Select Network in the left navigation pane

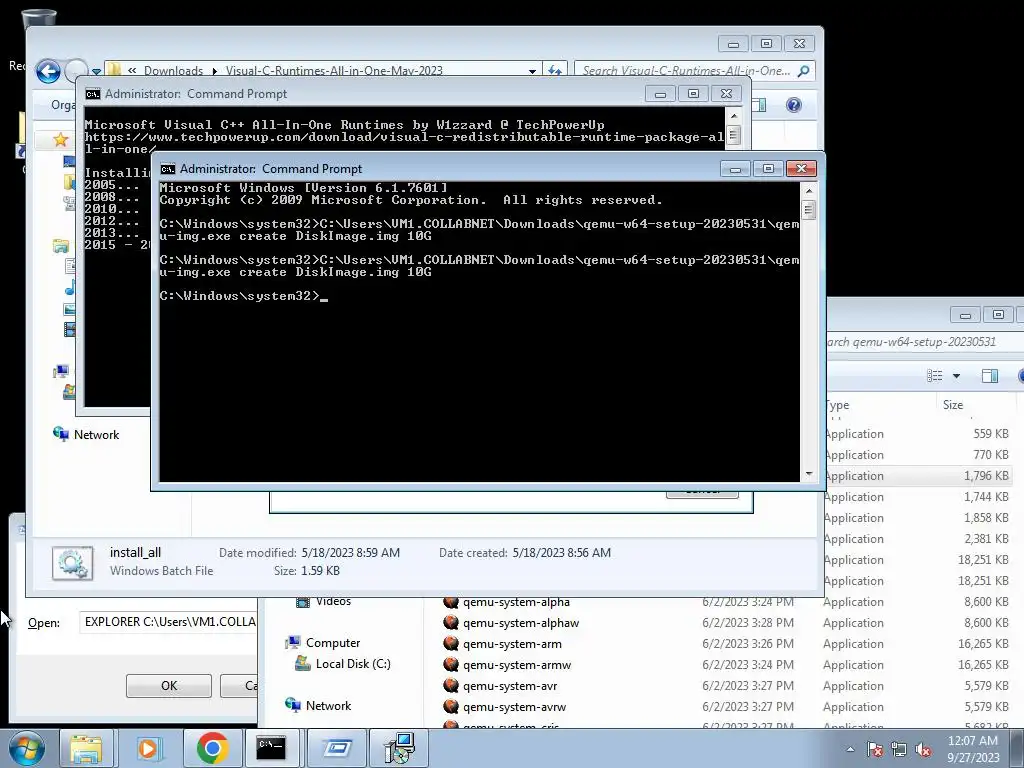(96, 435)
